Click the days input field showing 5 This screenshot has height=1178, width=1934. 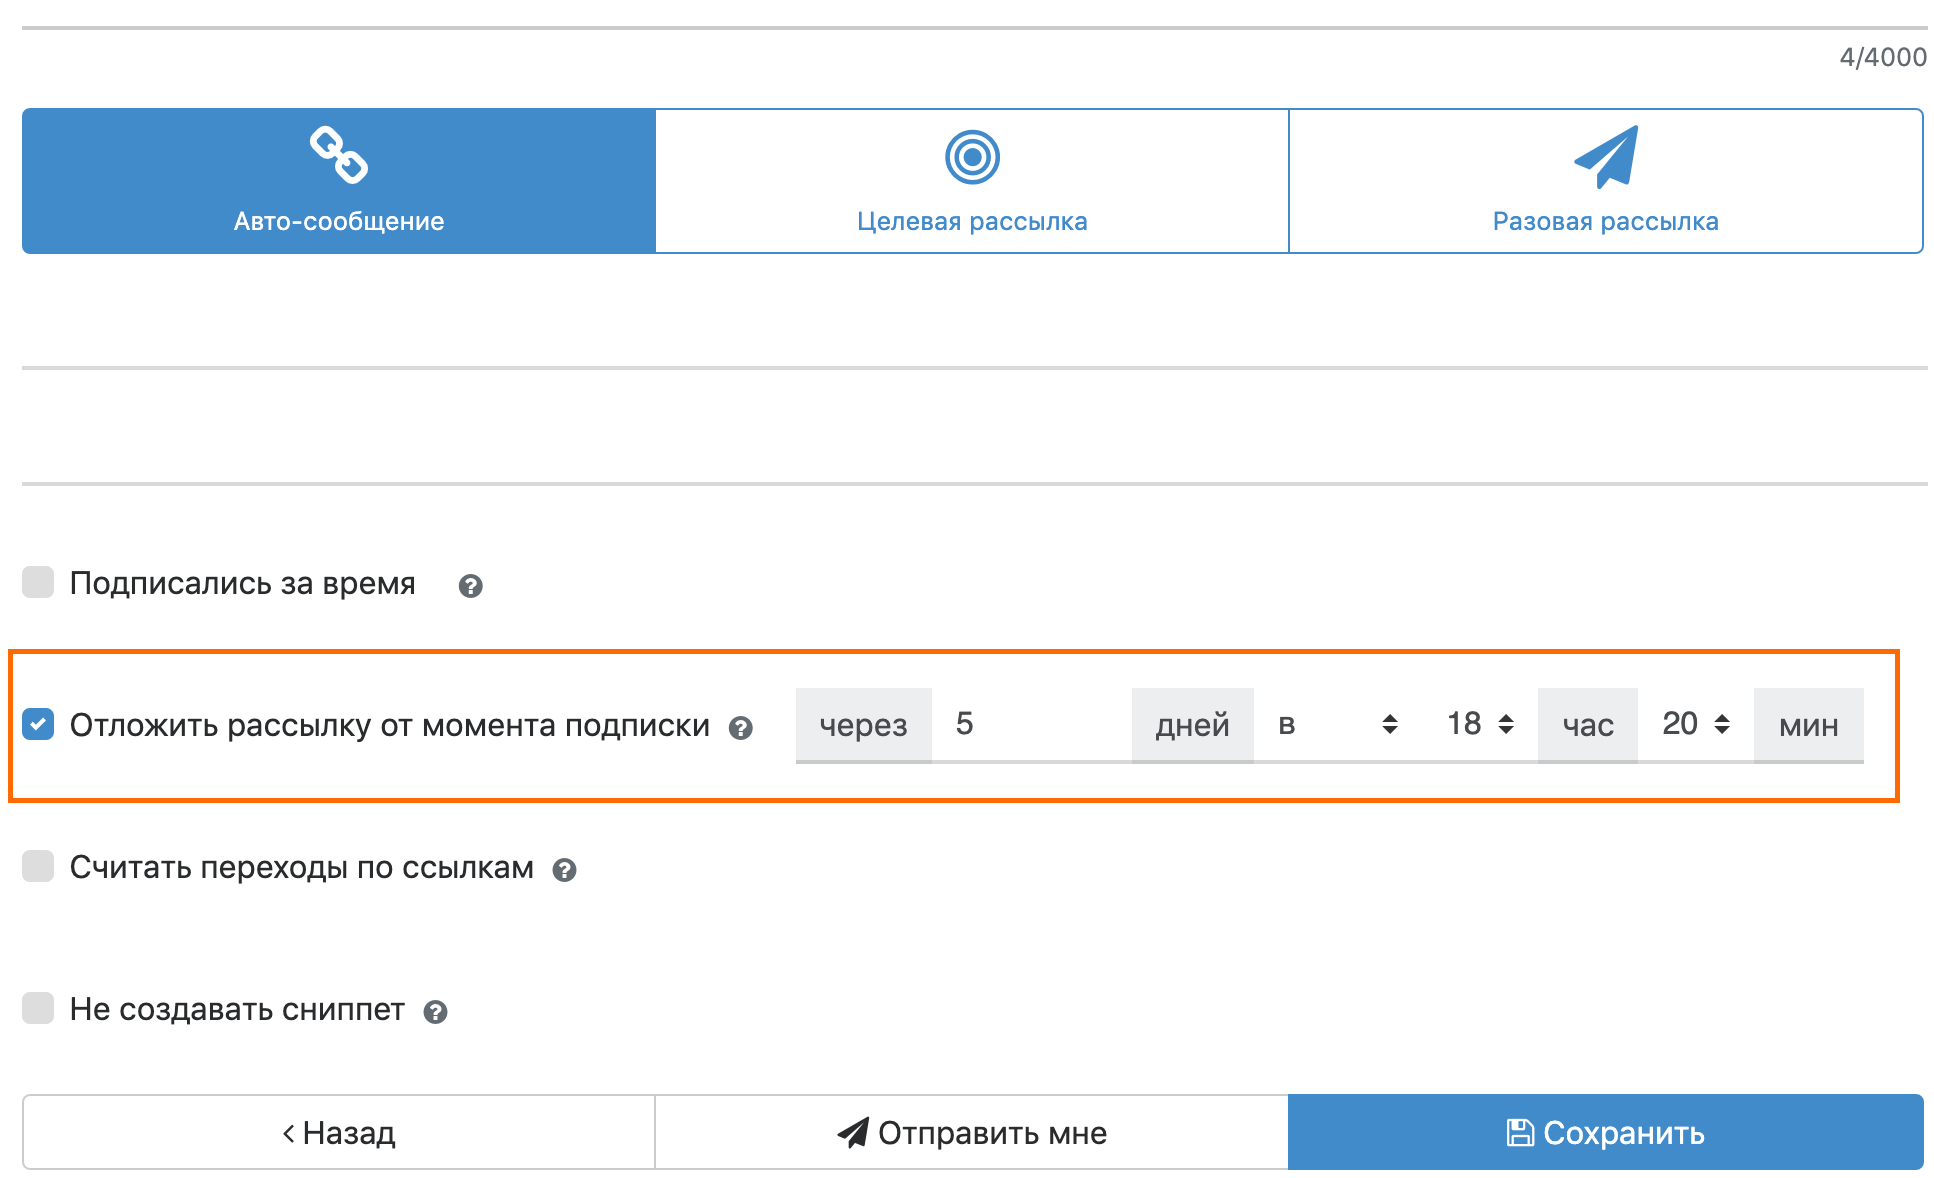click(1030, 724)
